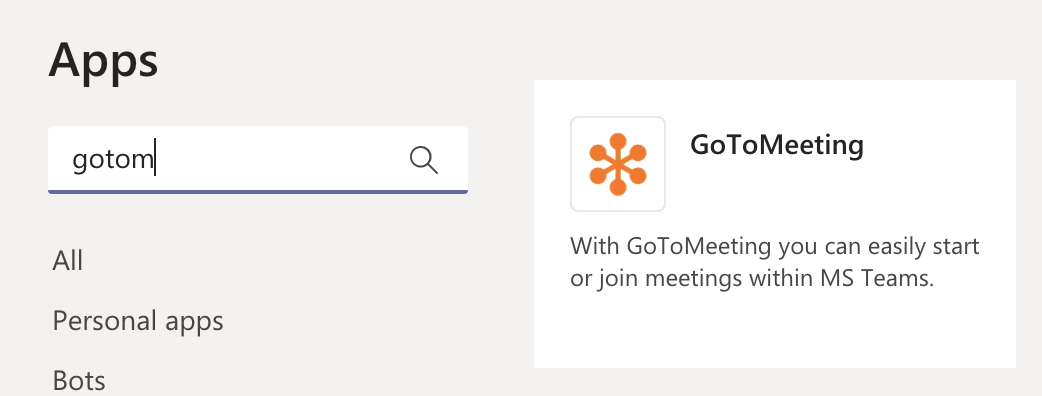Click the "With GoToMeeting you can easily start" line
The width and height of the screenshot is (1042, 396).
(x=775, y=247)
